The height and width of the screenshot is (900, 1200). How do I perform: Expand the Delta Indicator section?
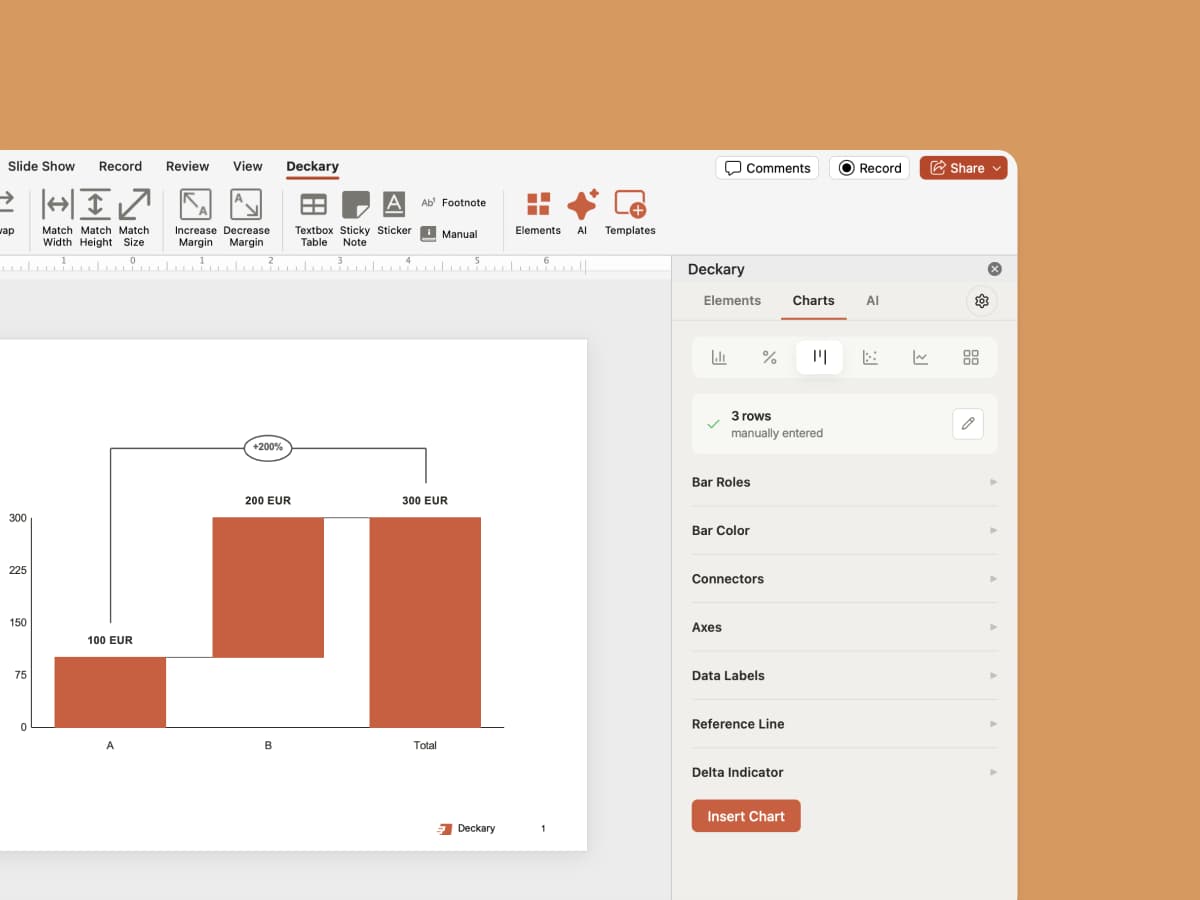tap(845, 772)
